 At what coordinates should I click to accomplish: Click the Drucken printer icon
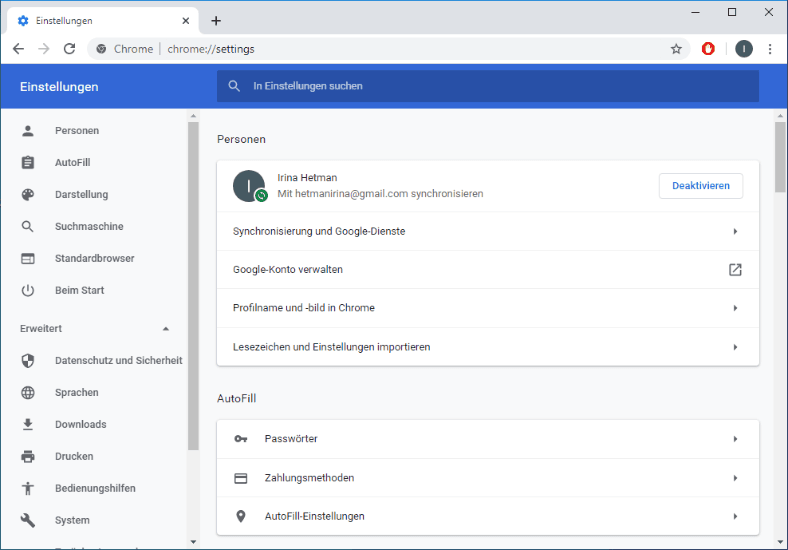[x=28, y=456]
